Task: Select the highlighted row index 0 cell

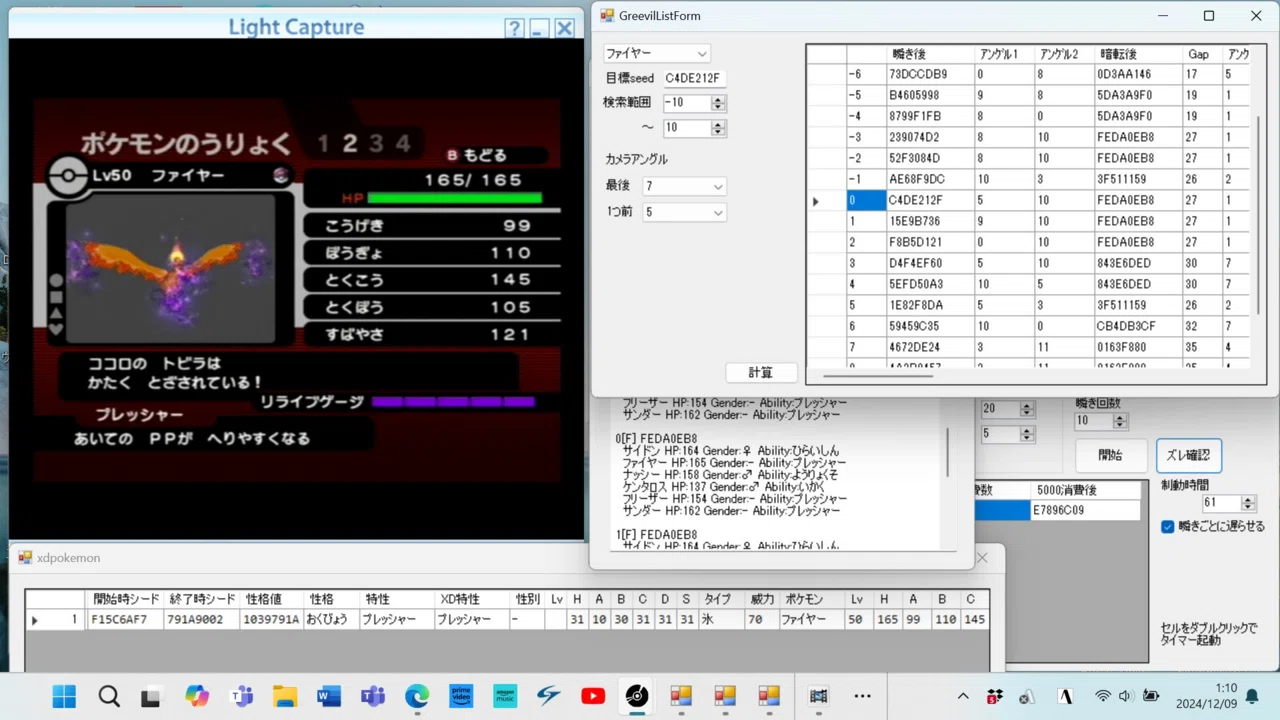Action: pyautogui.click(x=866, y=200)
